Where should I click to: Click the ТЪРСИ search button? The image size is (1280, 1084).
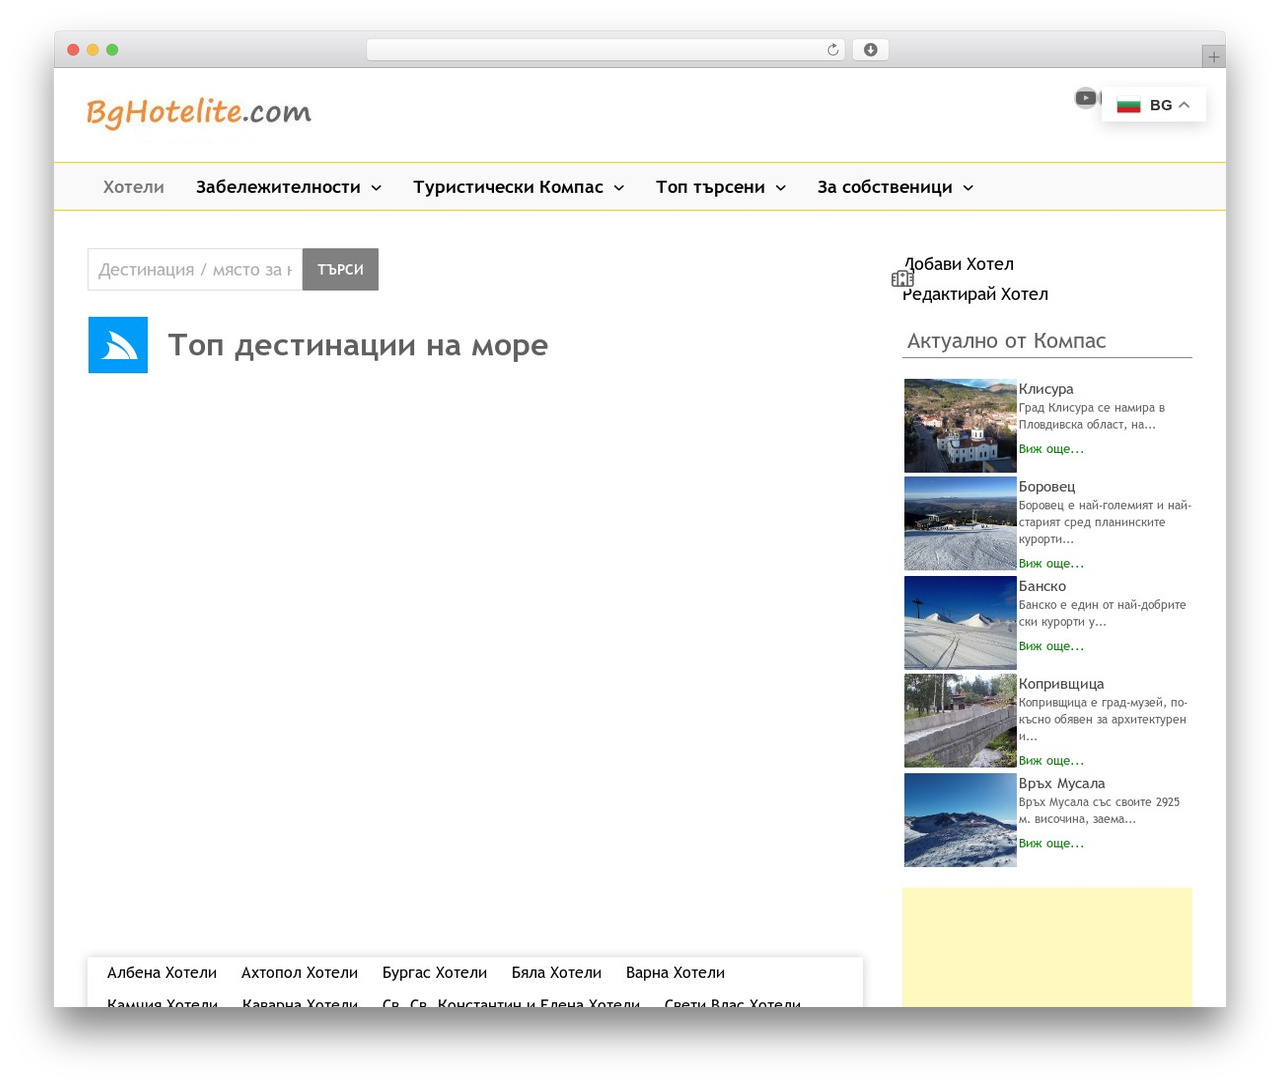click(x=340, y=269)
